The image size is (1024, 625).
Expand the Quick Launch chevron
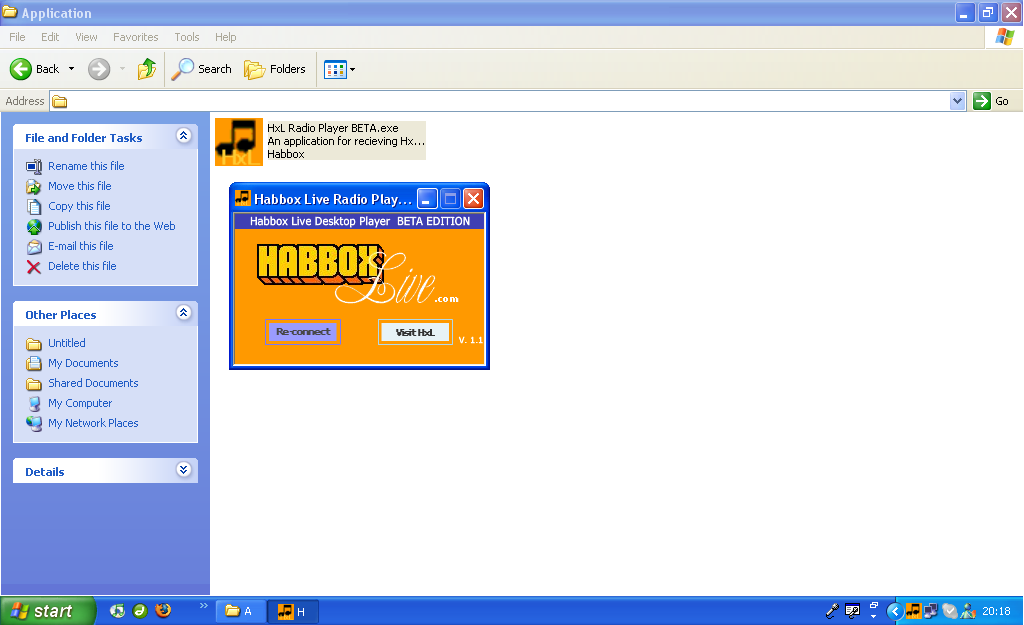click(x=203, y=605)
